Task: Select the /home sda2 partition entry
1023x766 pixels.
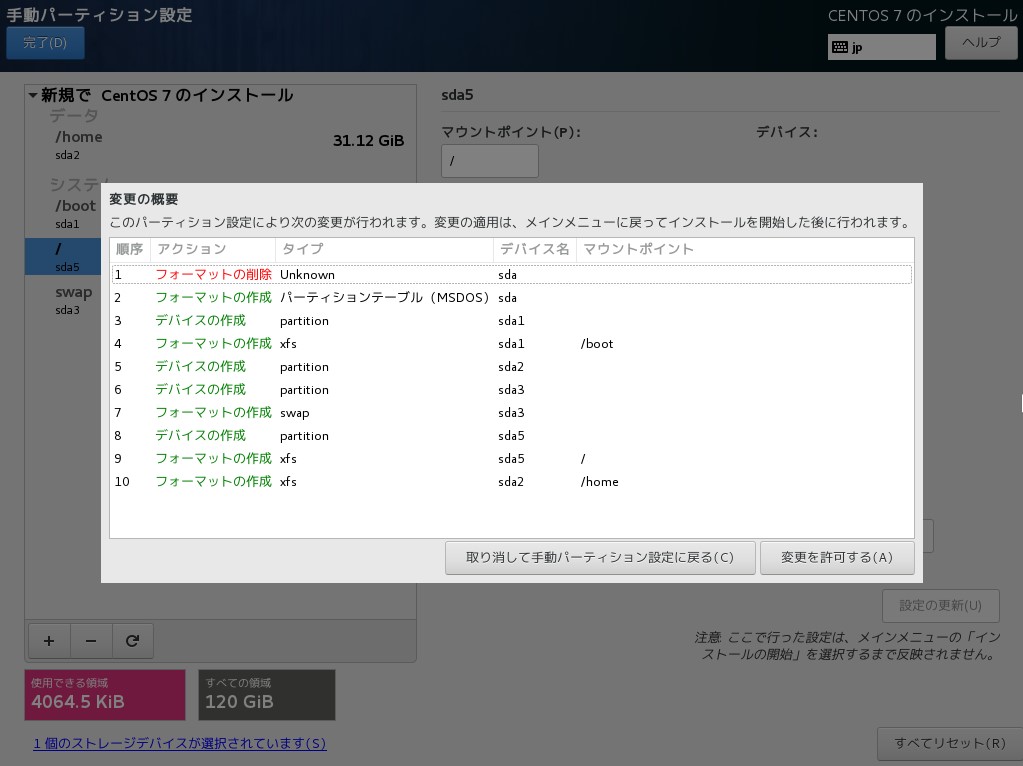Action: click(78, 145)
